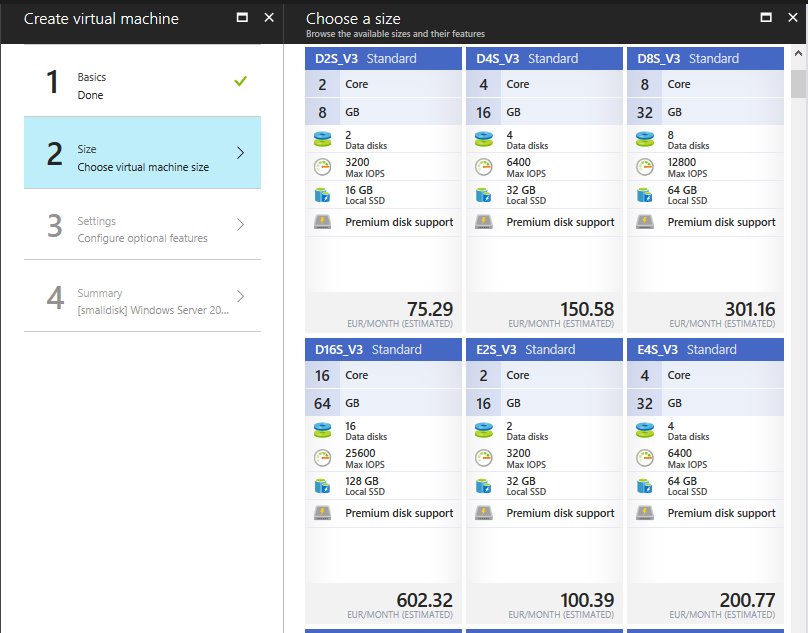Click the Local SSD icon on D8S_V3 card
This screenshot has height=633, width=808.
pos(645,195)
